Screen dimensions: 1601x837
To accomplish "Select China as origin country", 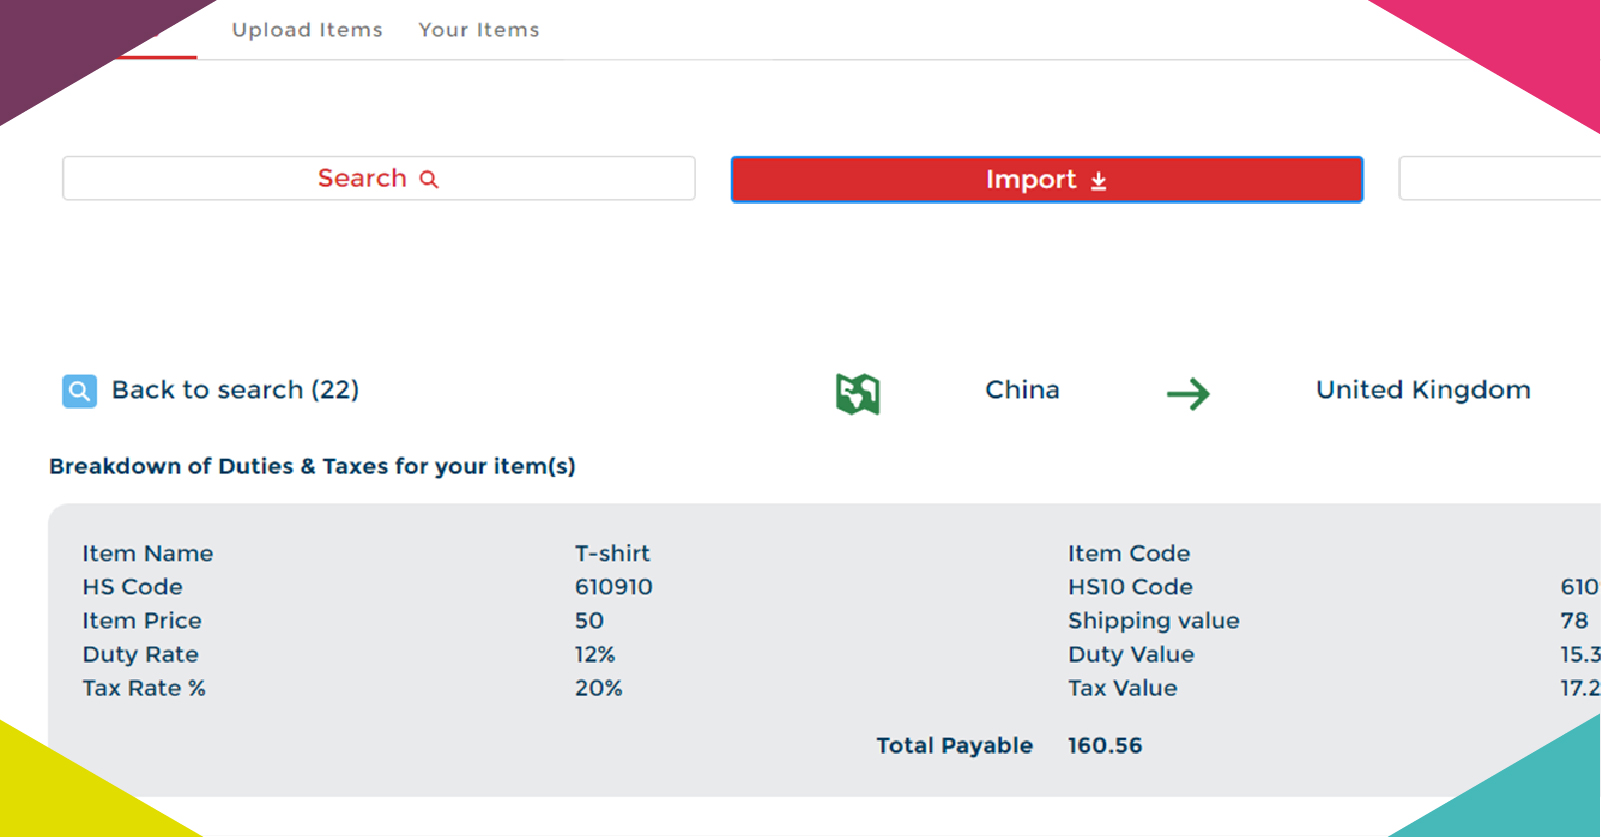I will tap(1022, 390).
